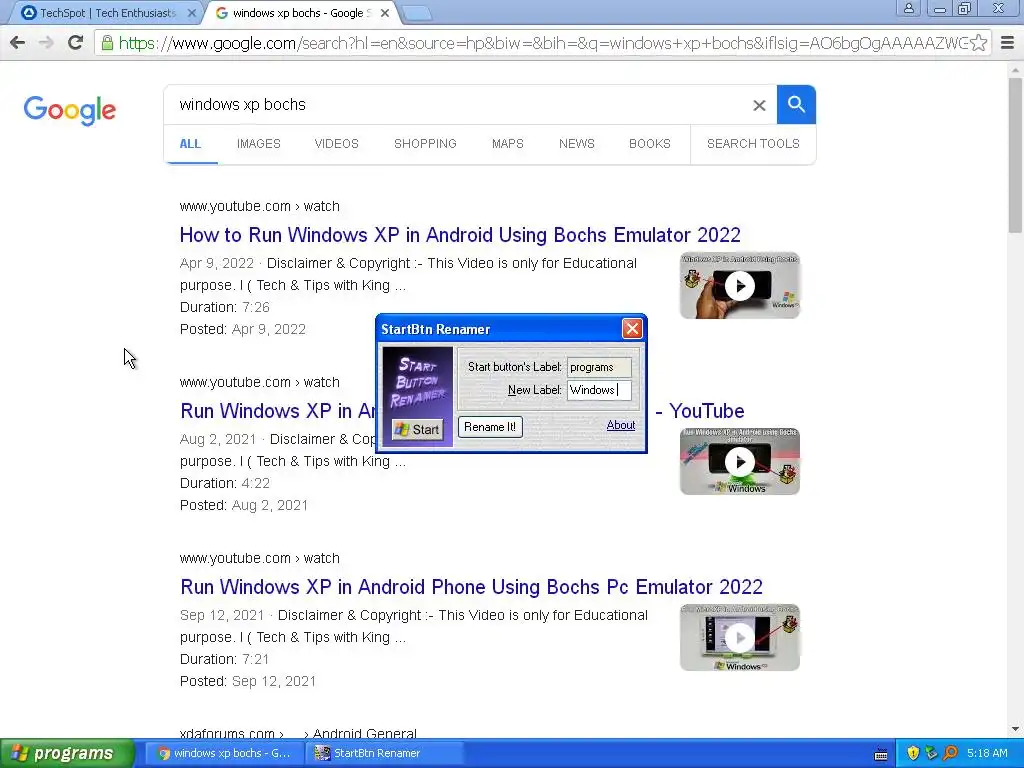Clear the search box with the X icon
This screenshot has width=1024, height=768.
coord(759,105)
